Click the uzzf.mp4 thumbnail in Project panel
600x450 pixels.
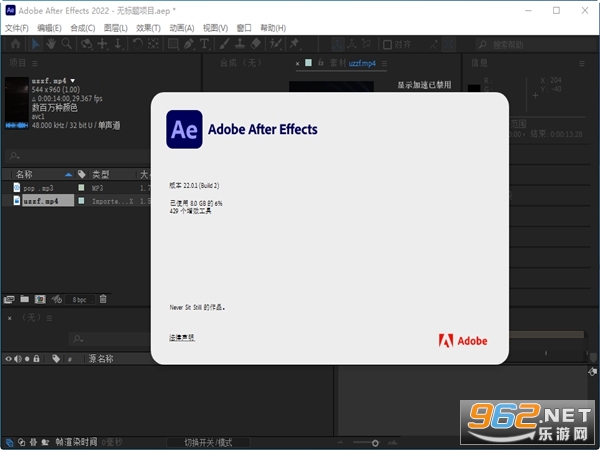[16, 103]
